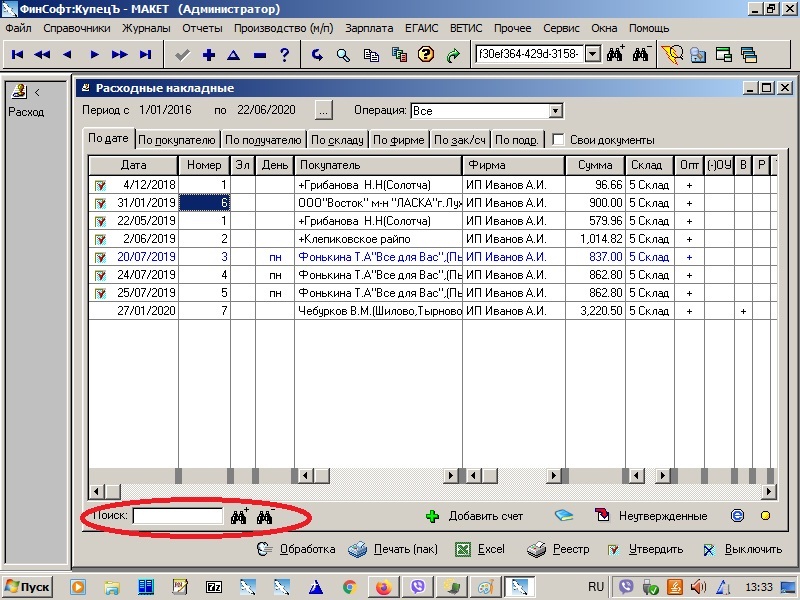Click the Firefox taskbar icon
This screenshot has height=600, width=800.
coord(383,587)
